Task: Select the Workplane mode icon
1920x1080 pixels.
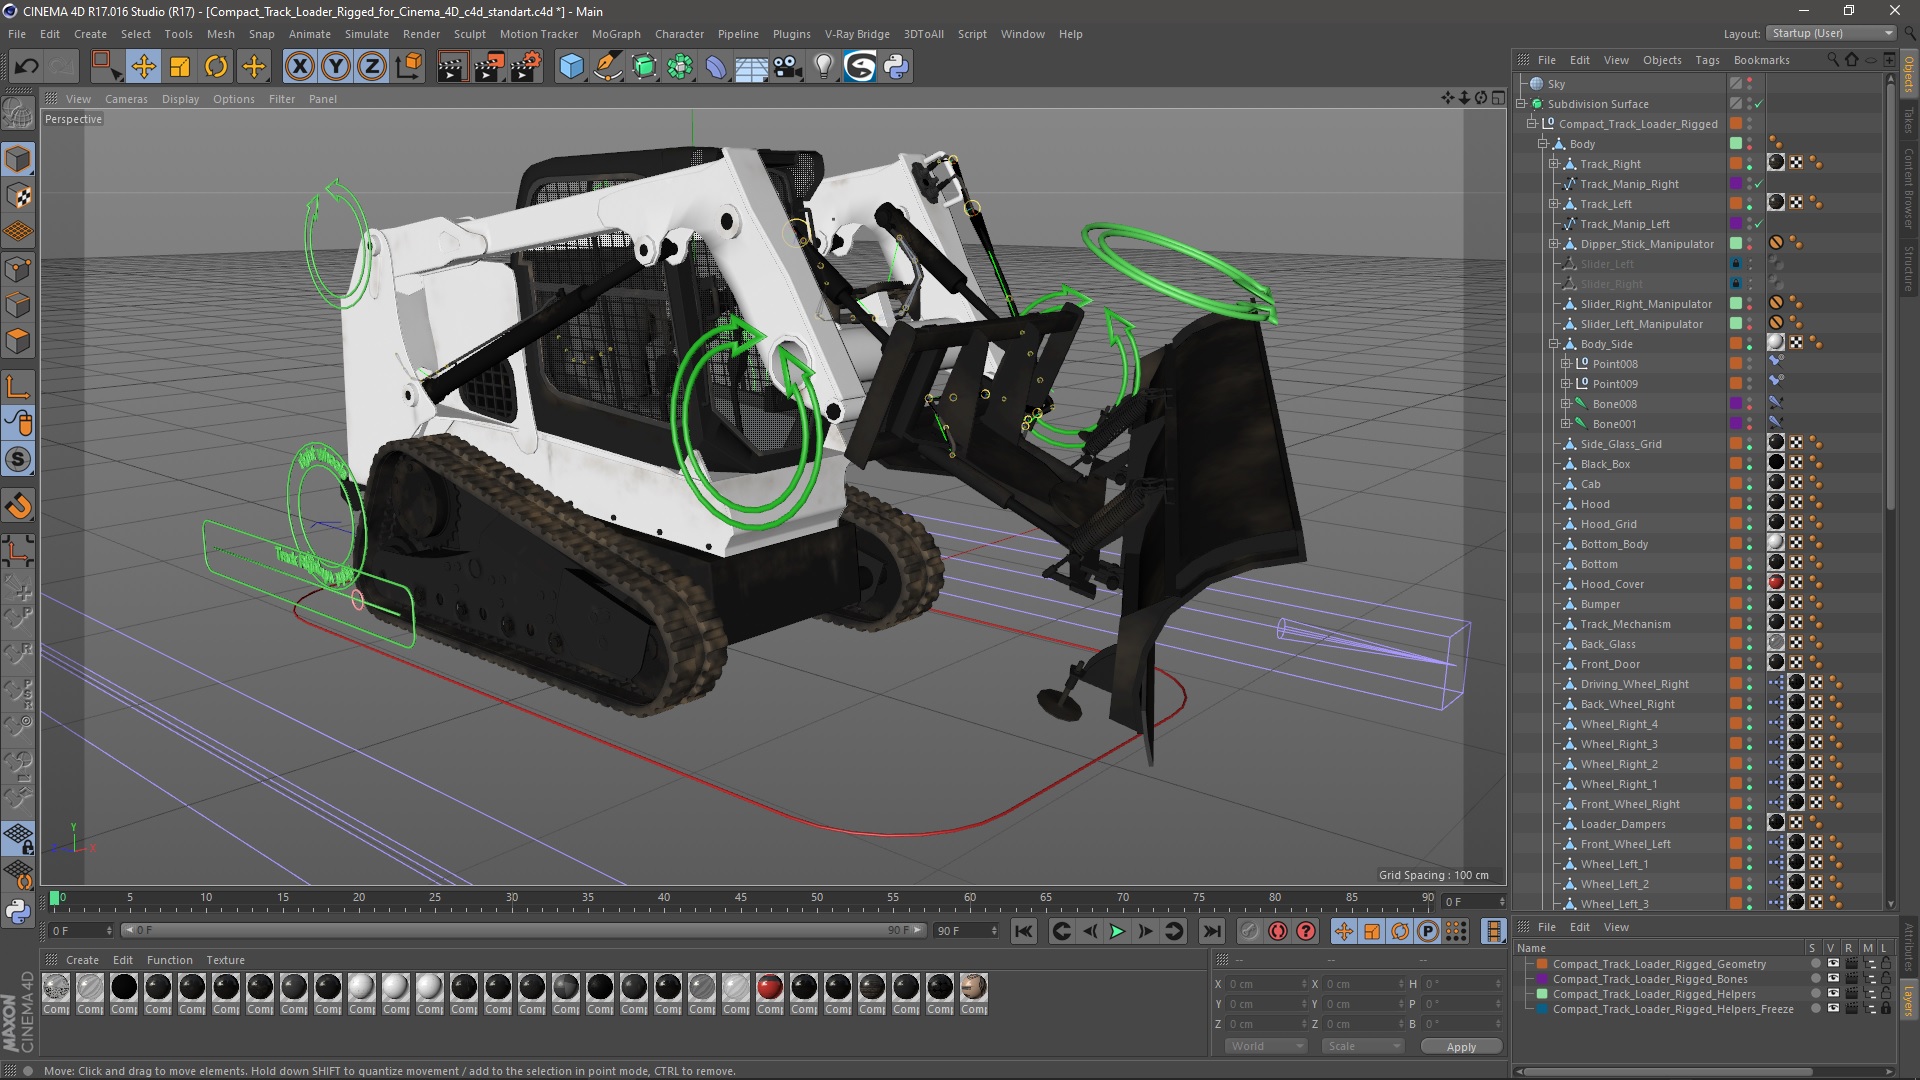Action: coord(18,232)
